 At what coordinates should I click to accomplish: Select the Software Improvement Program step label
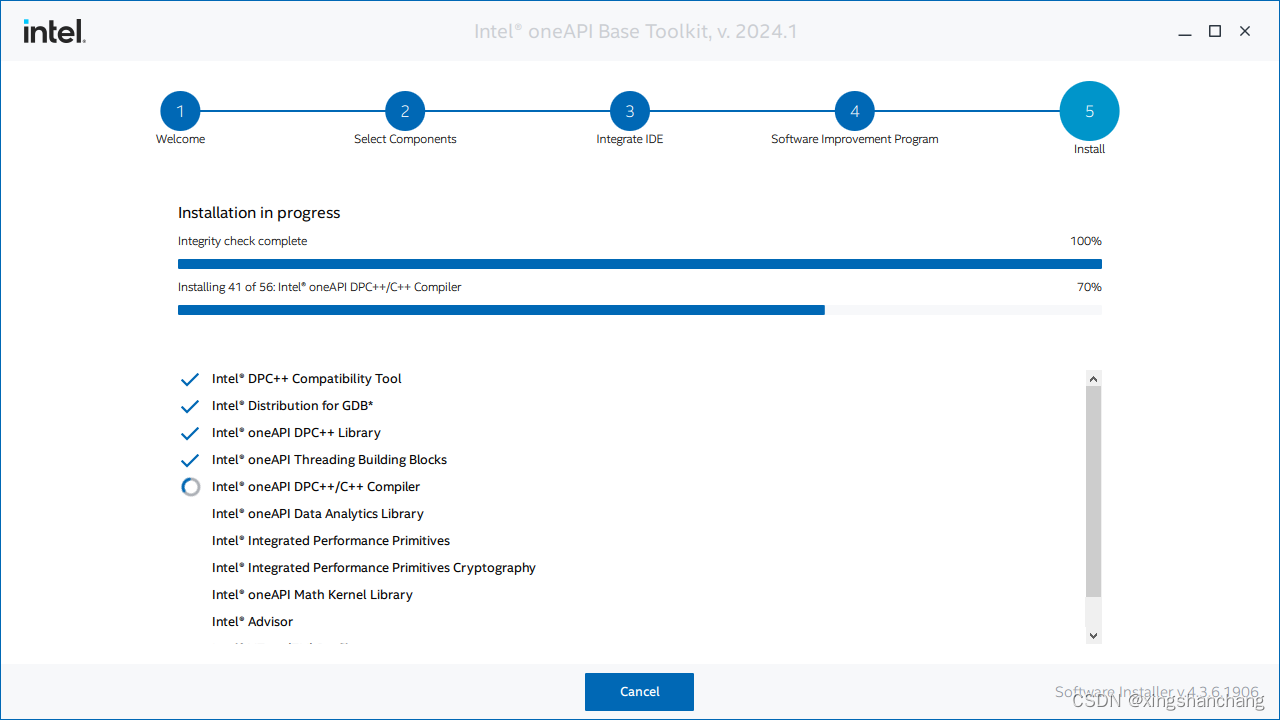pos(855,139)
